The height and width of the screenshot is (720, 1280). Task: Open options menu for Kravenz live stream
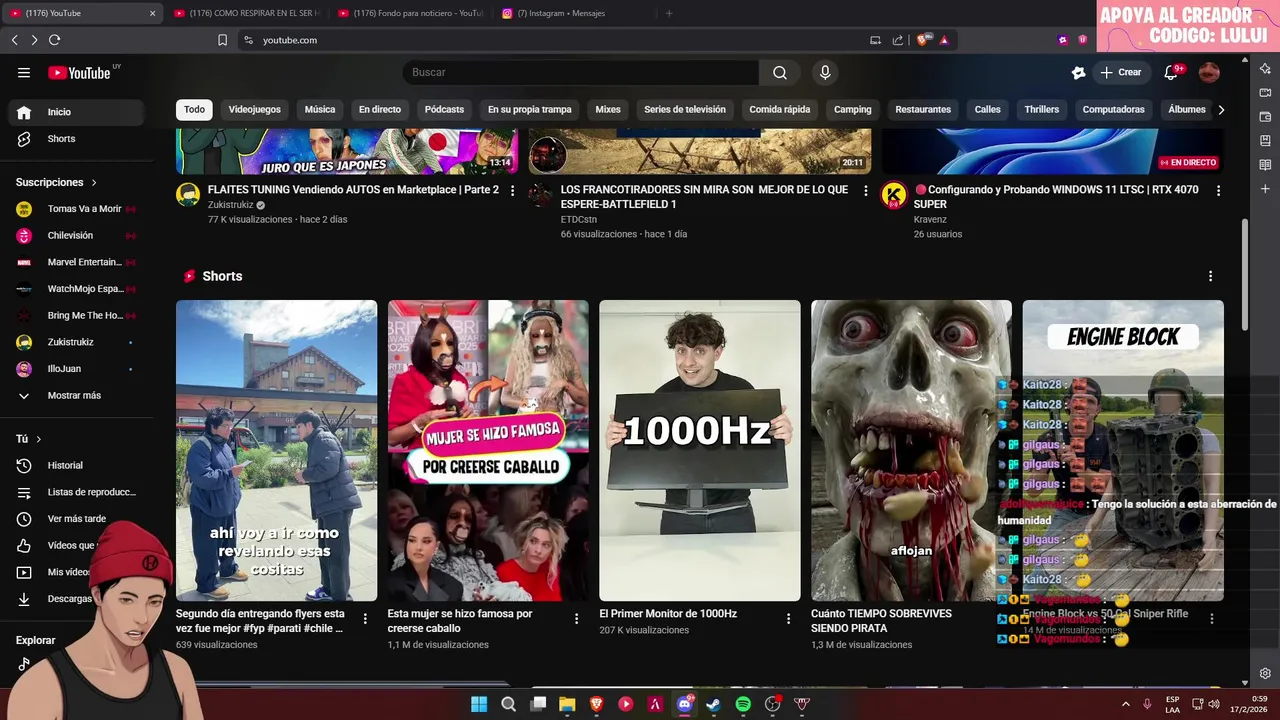1218,190
